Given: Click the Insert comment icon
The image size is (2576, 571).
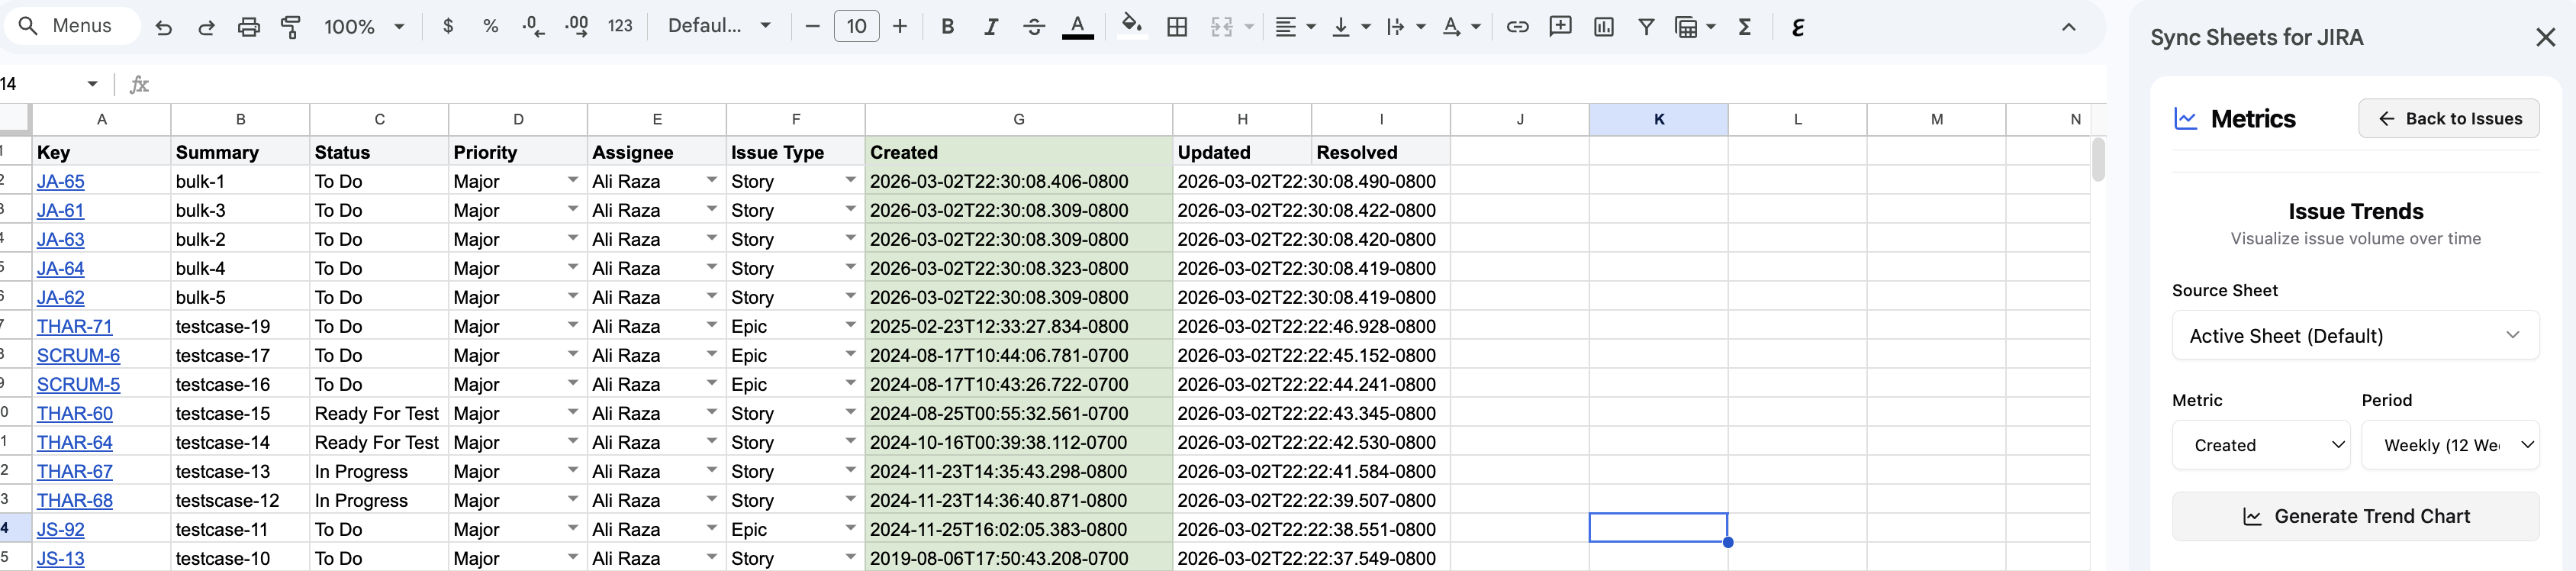Looking at the screenshot, I should point(1560,27).
